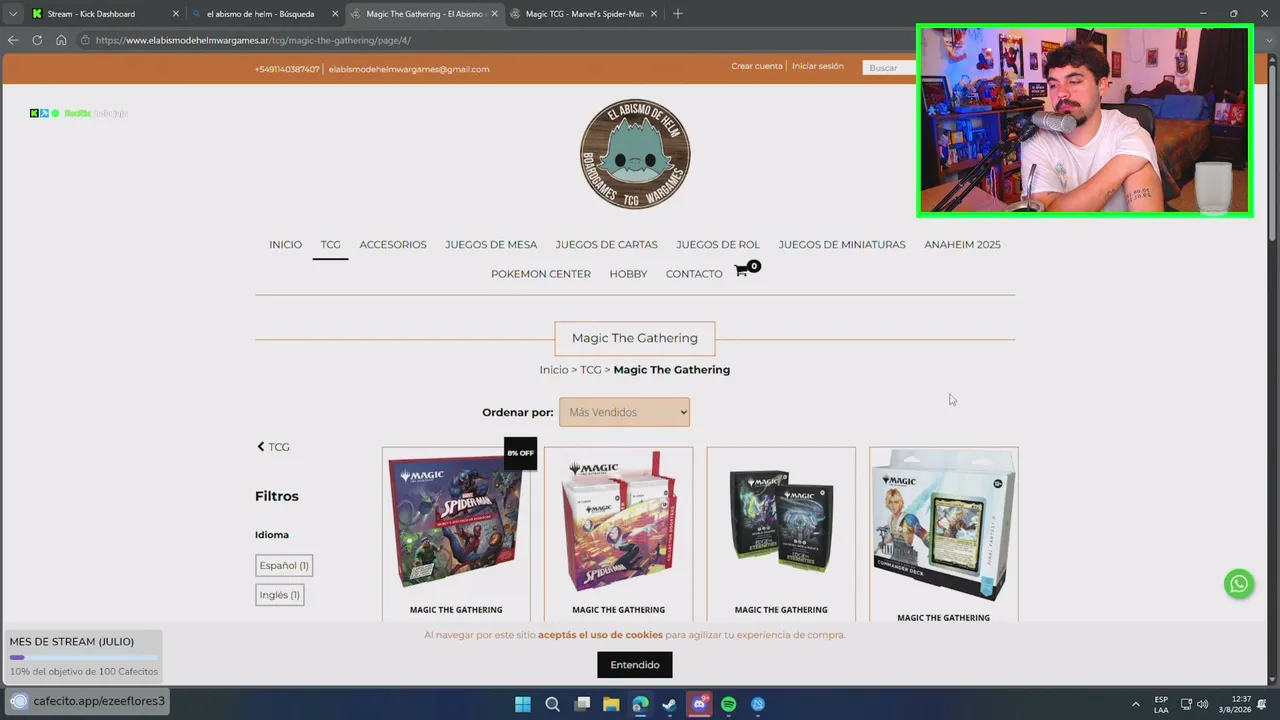Image resolution: width=1280 pixels, height=720 pixels.
Task: Open the tab search chevron
Action: tap(12, 14)
